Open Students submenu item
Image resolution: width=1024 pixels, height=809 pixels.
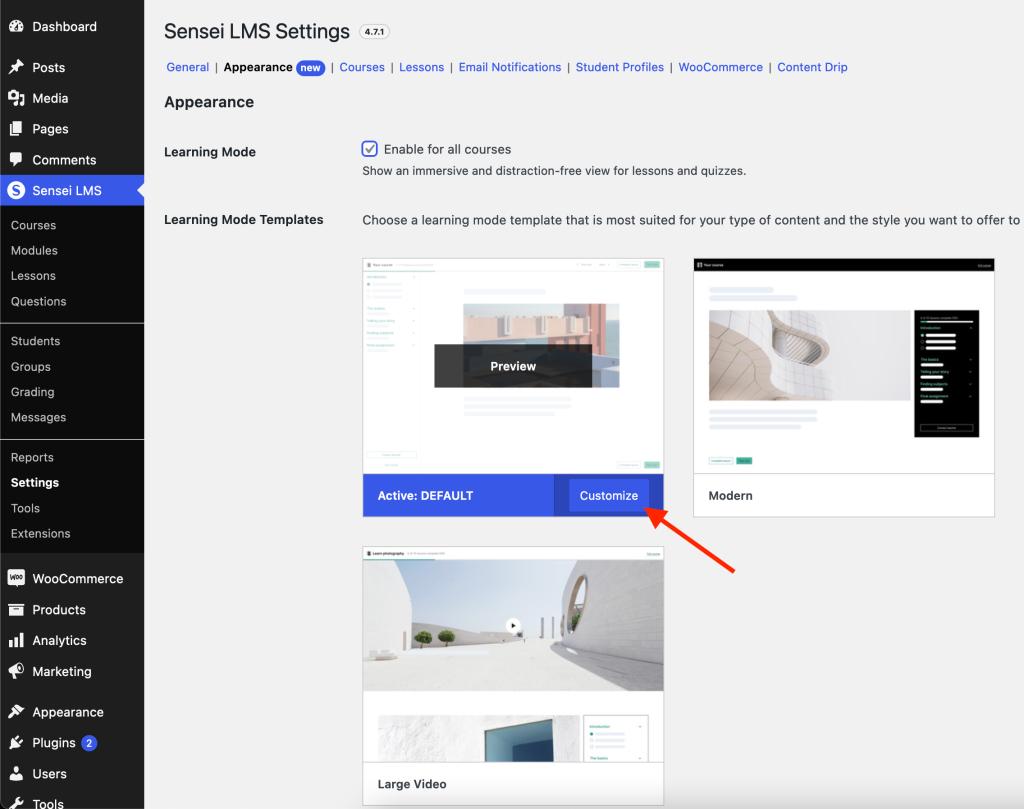[35, 341]
